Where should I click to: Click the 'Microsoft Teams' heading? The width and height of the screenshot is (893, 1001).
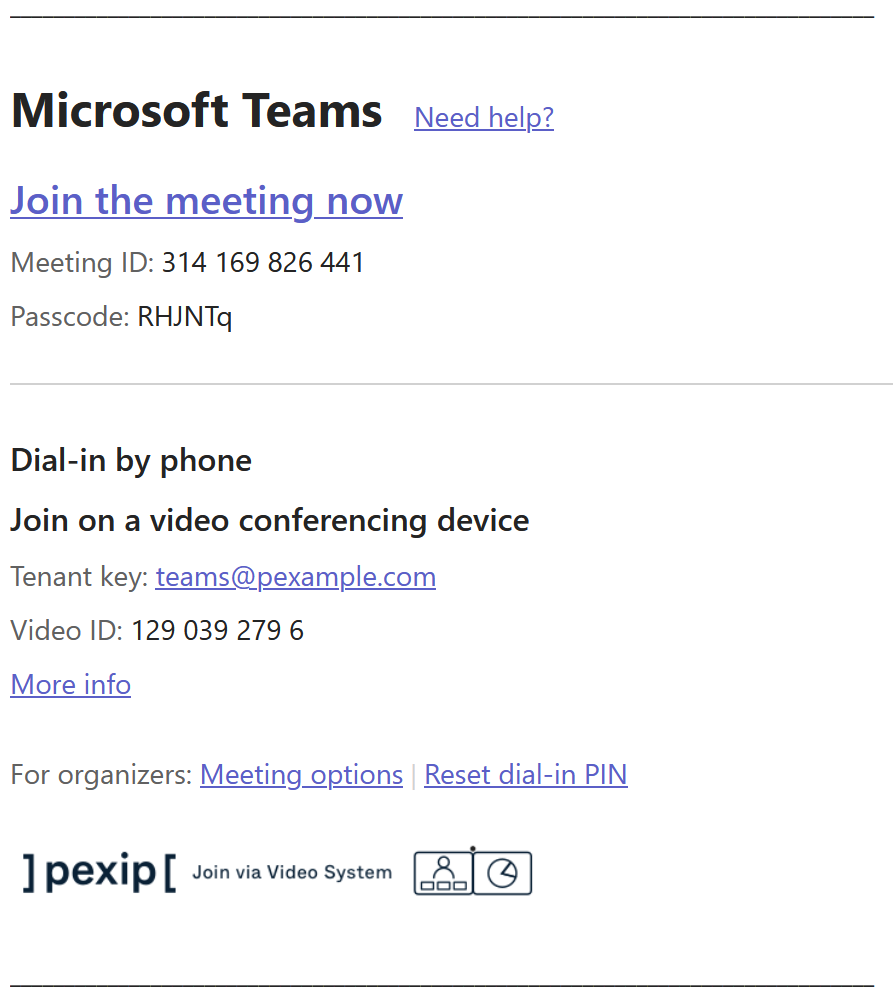(196, 110)
